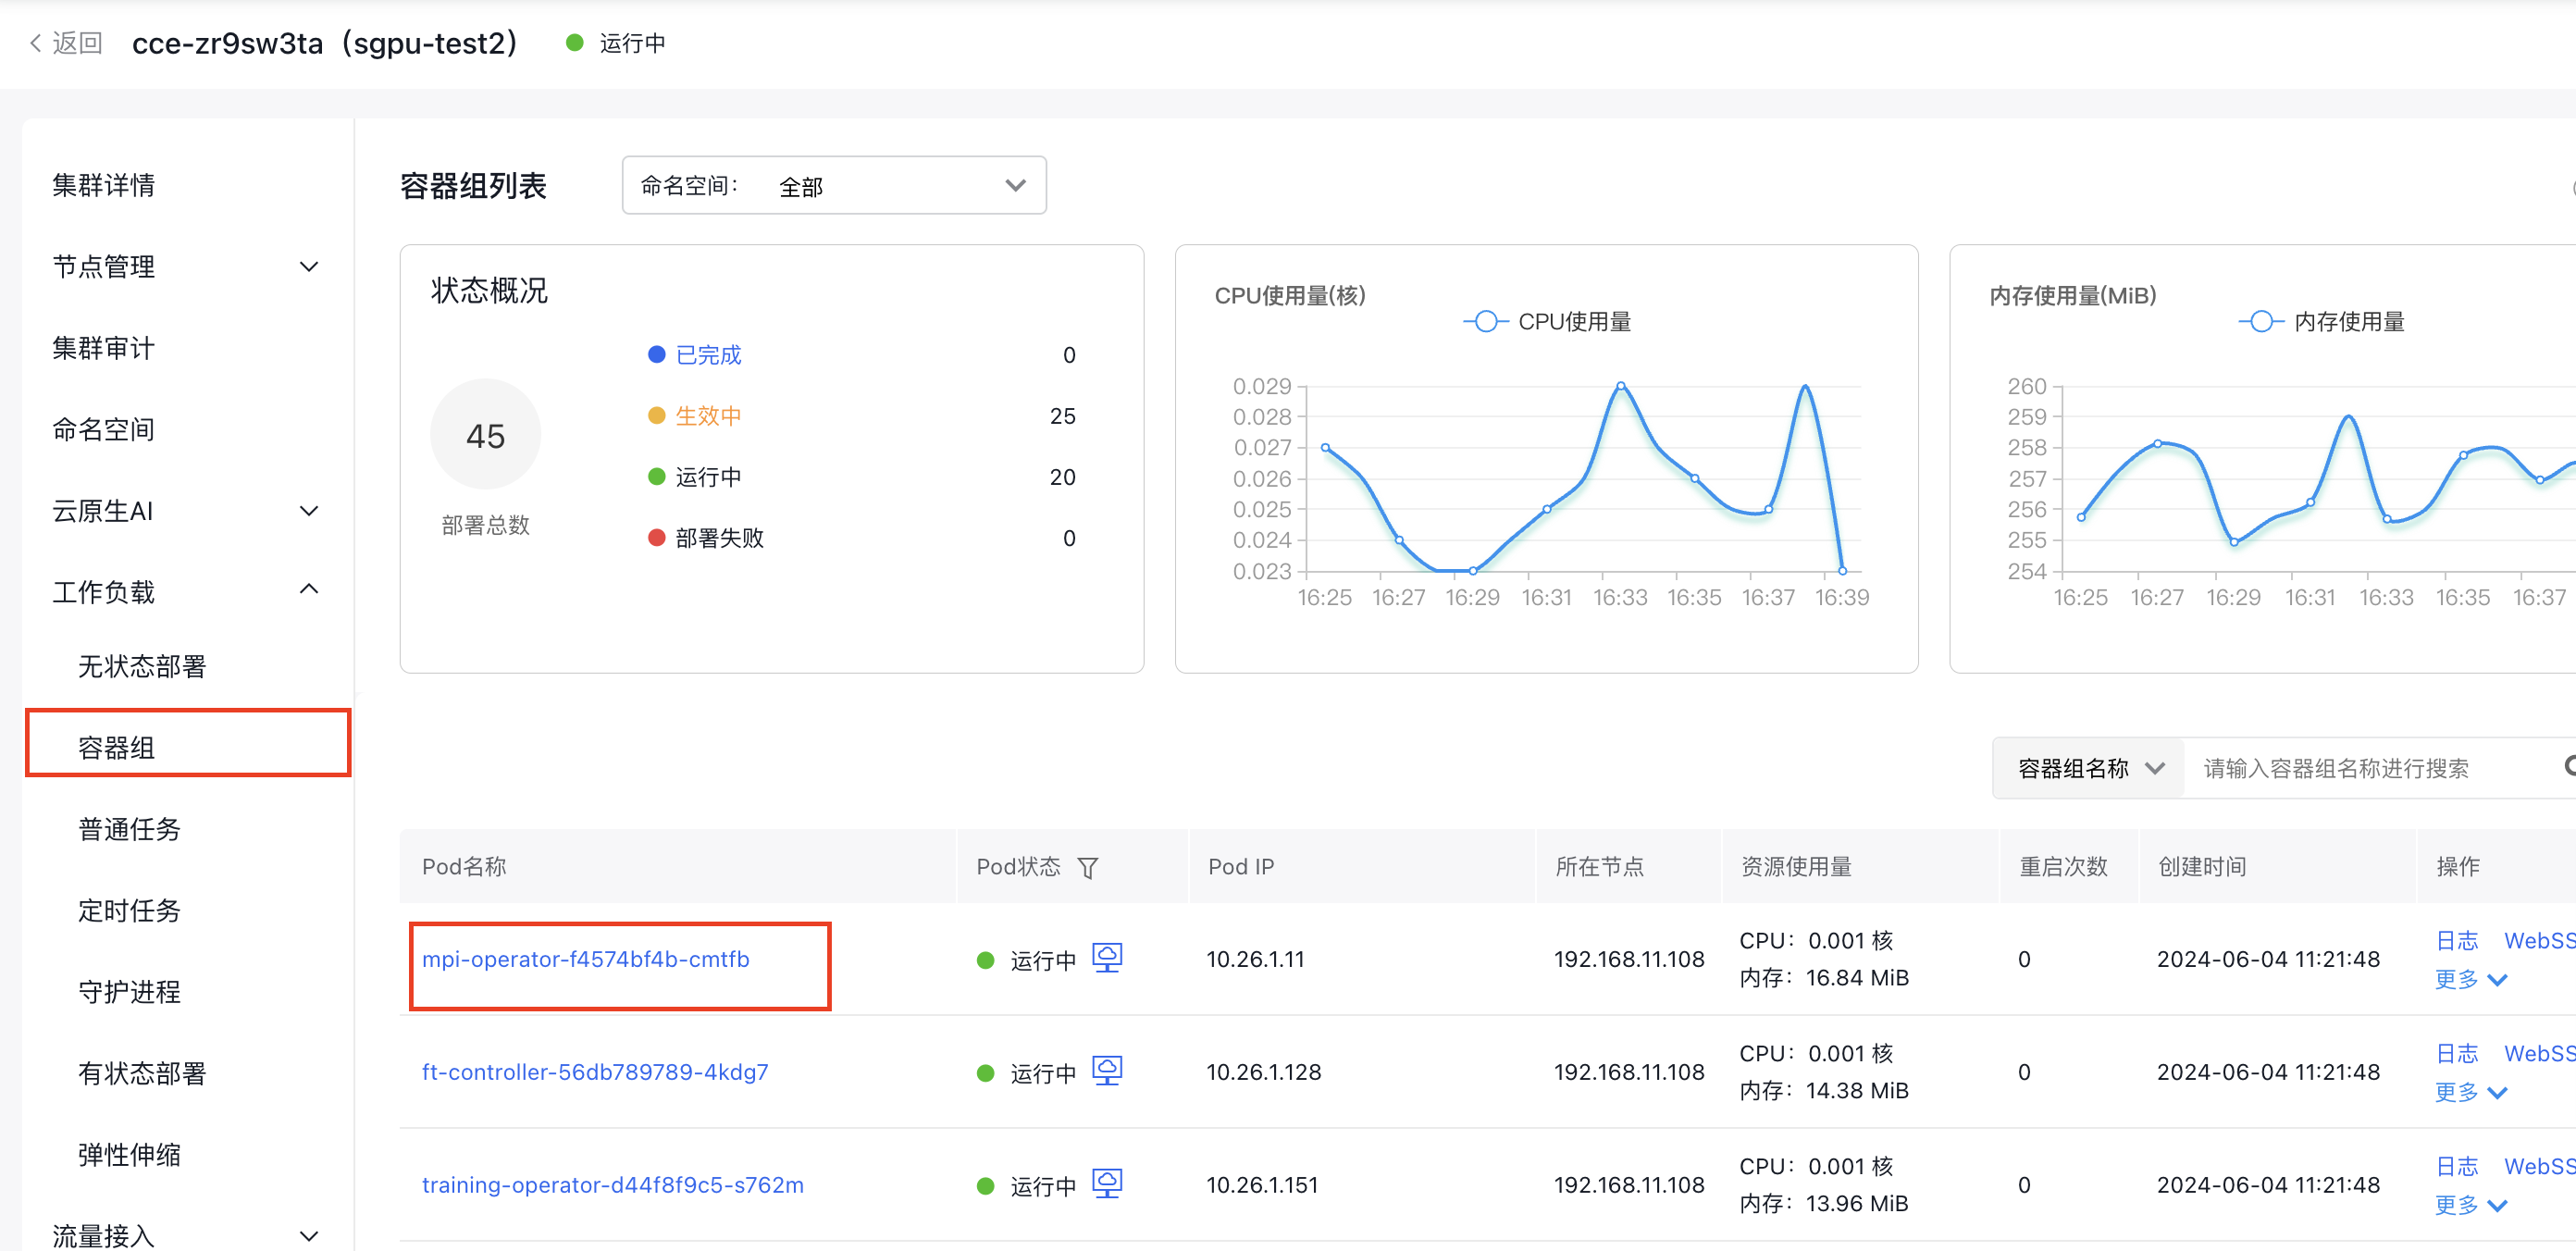This screenshot has height=1251, width=2576.
Task: Open 命名空间 page in sidebar
Action: pyautogui.click(x=103, y=429)
